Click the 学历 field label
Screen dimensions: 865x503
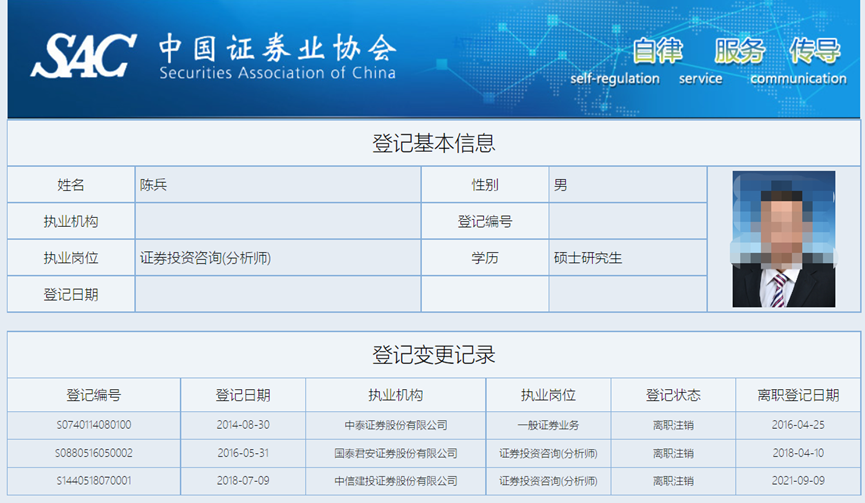click(484, 258)
